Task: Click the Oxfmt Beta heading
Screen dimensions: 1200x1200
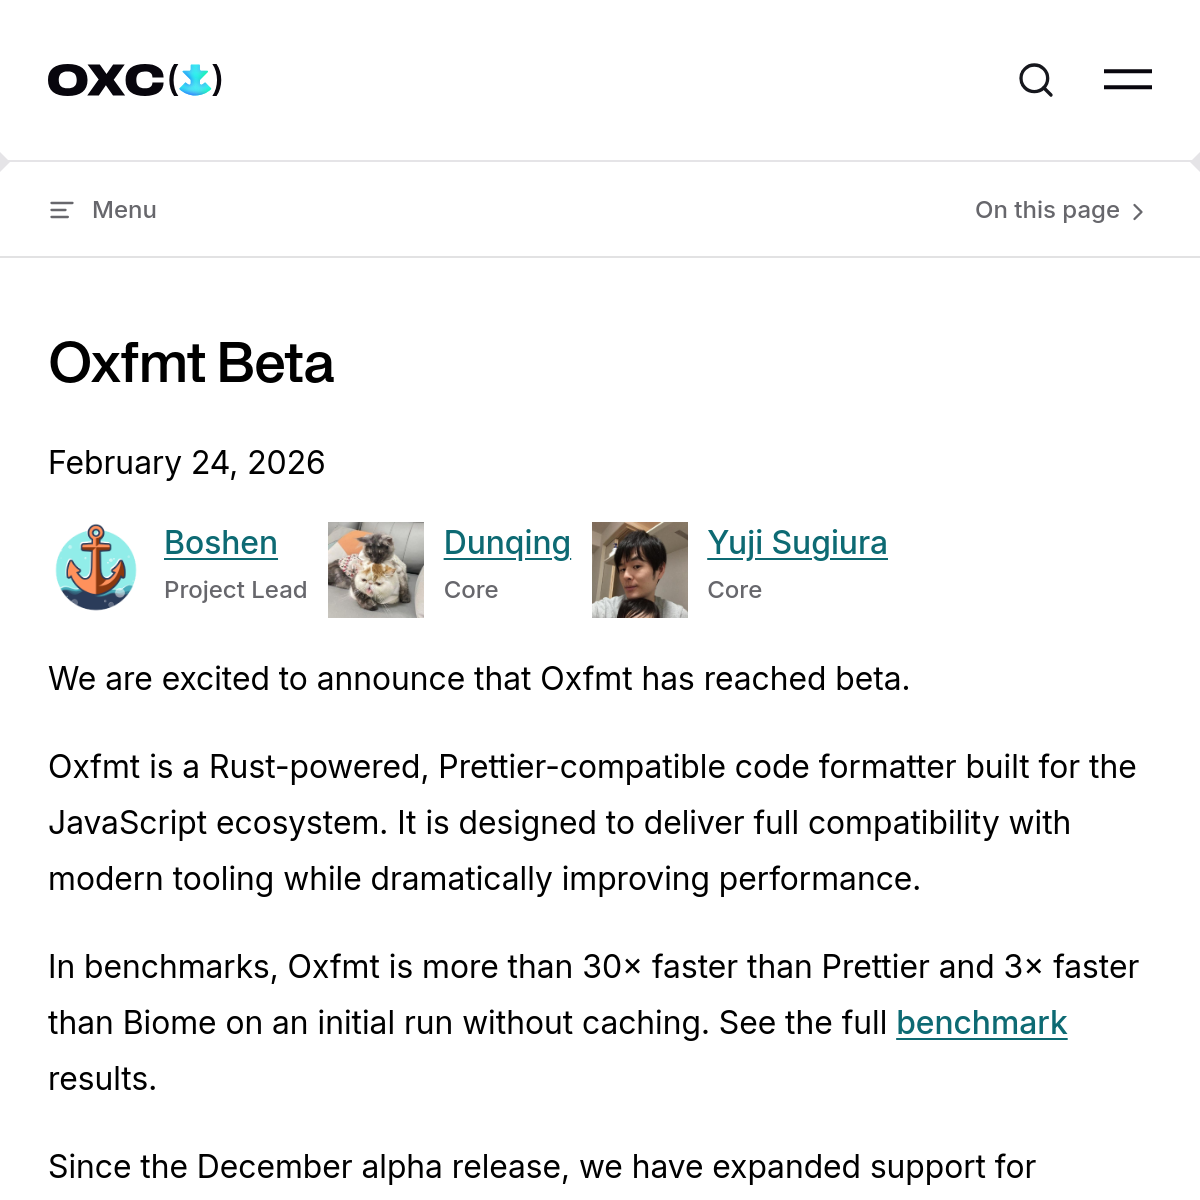Action: pyautogui.click(x=191, y=364)
